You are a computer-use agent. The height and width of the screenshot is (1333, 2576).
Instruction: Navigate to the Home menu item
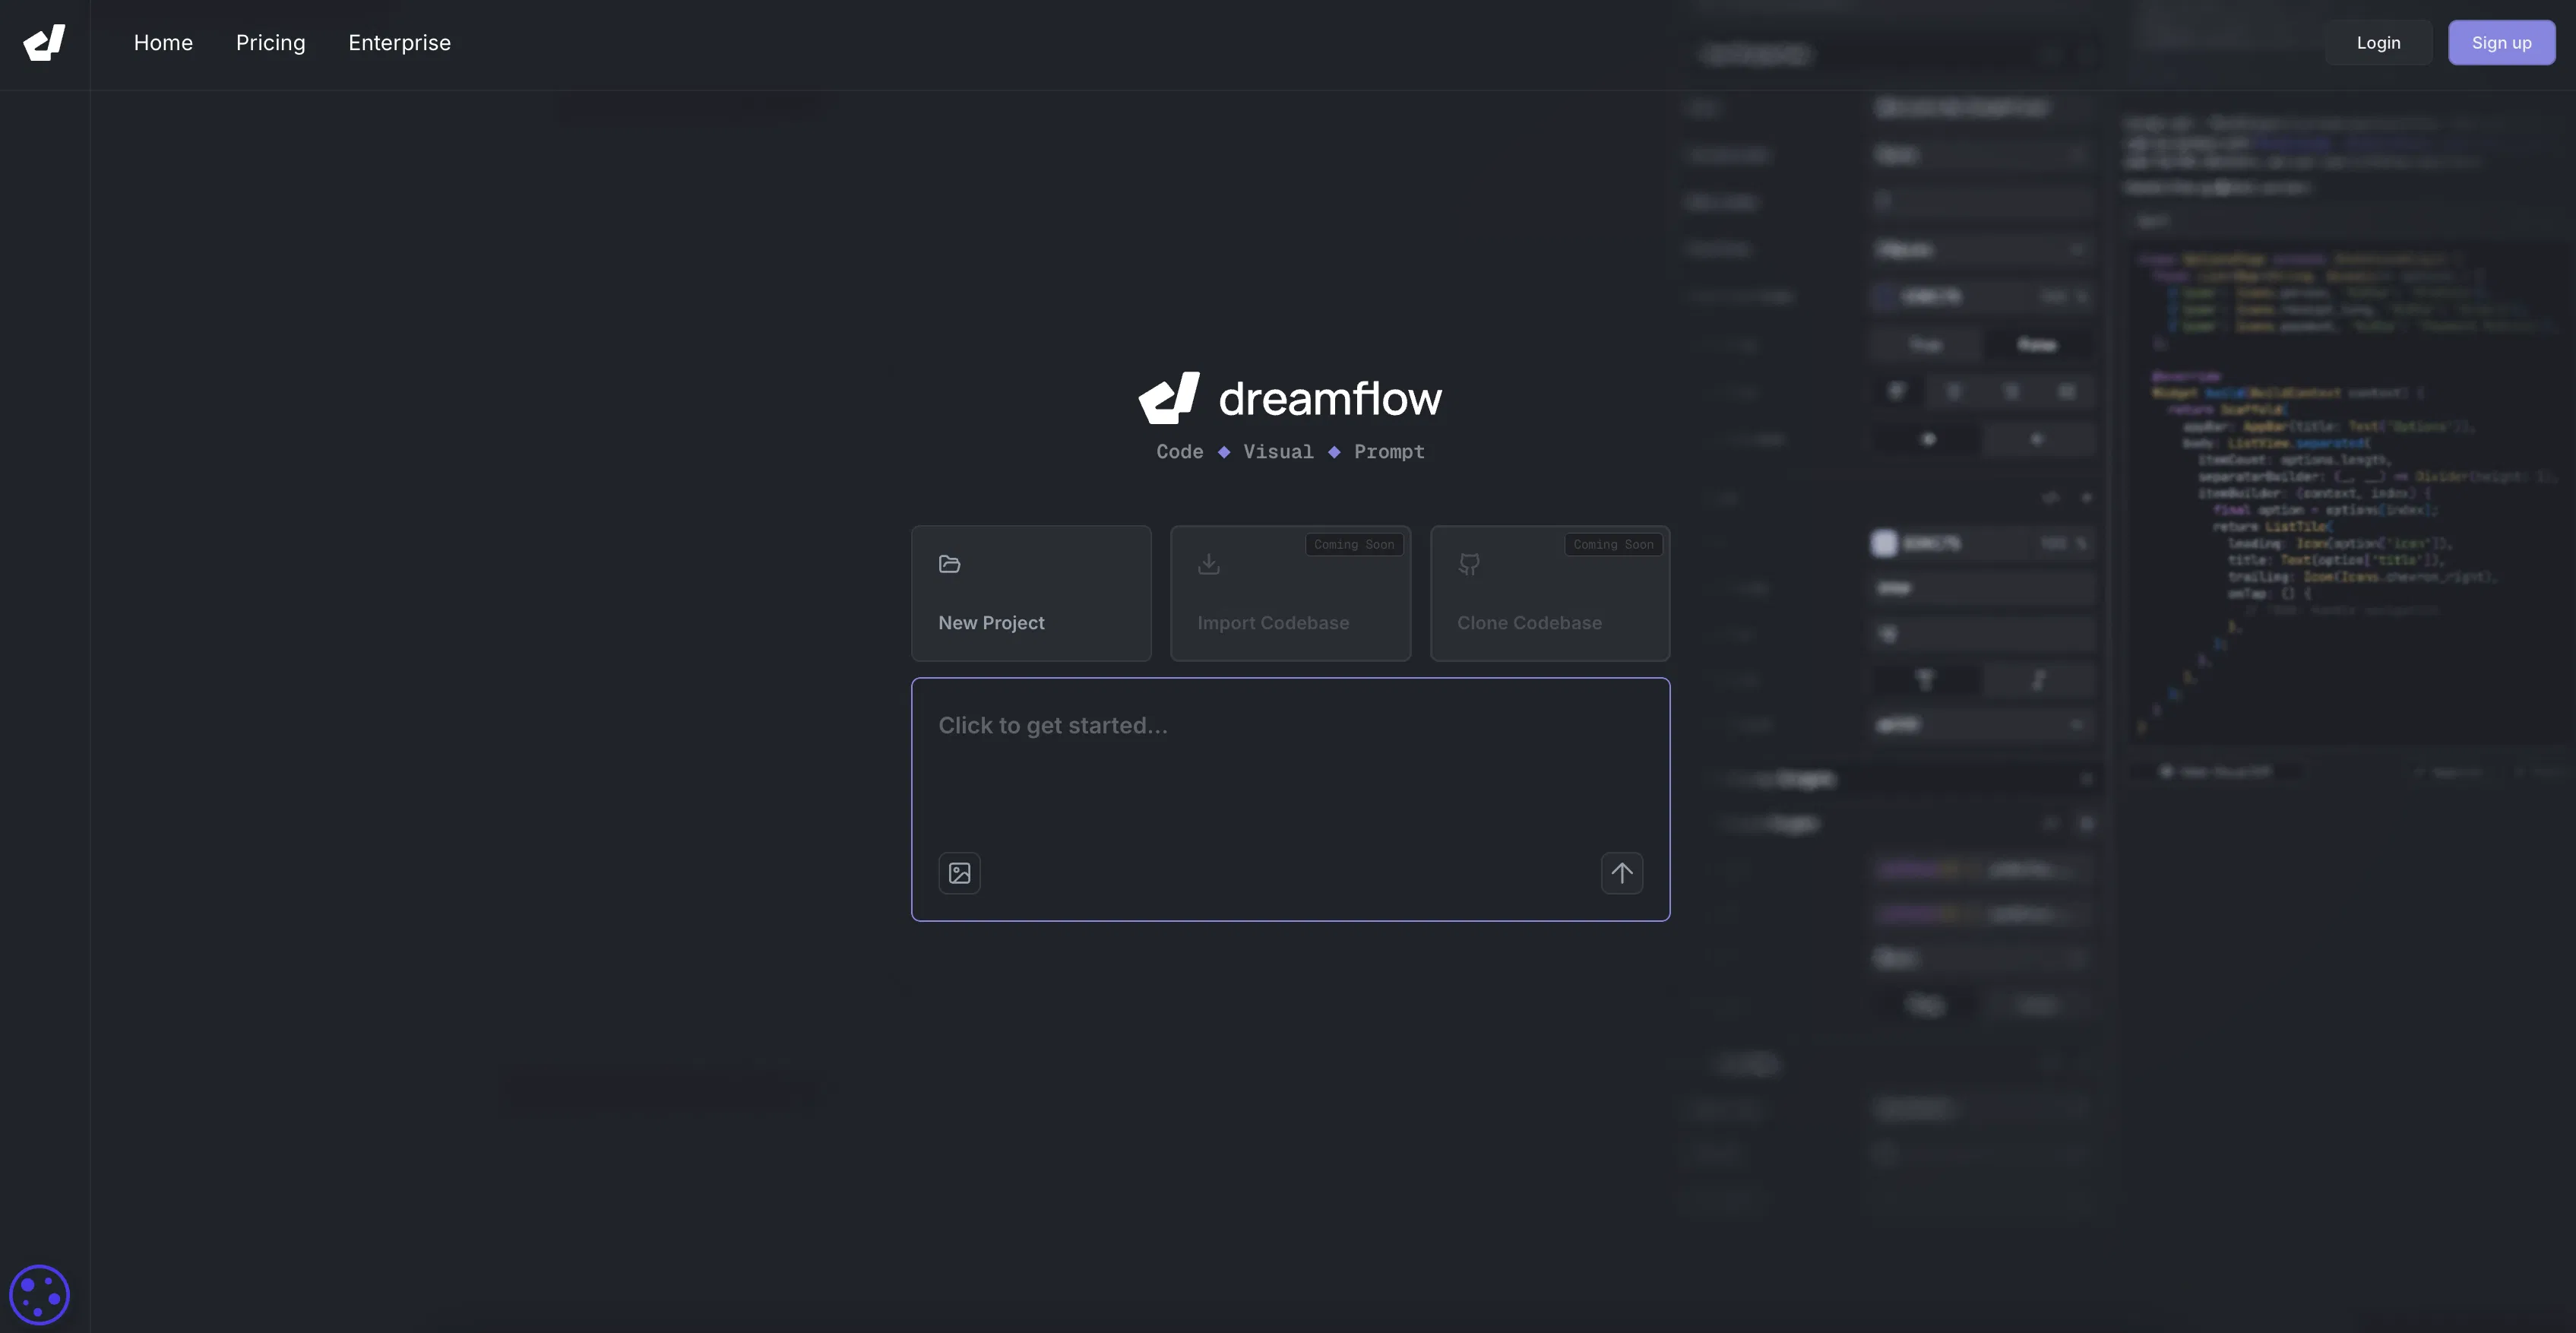coord(163,42)
